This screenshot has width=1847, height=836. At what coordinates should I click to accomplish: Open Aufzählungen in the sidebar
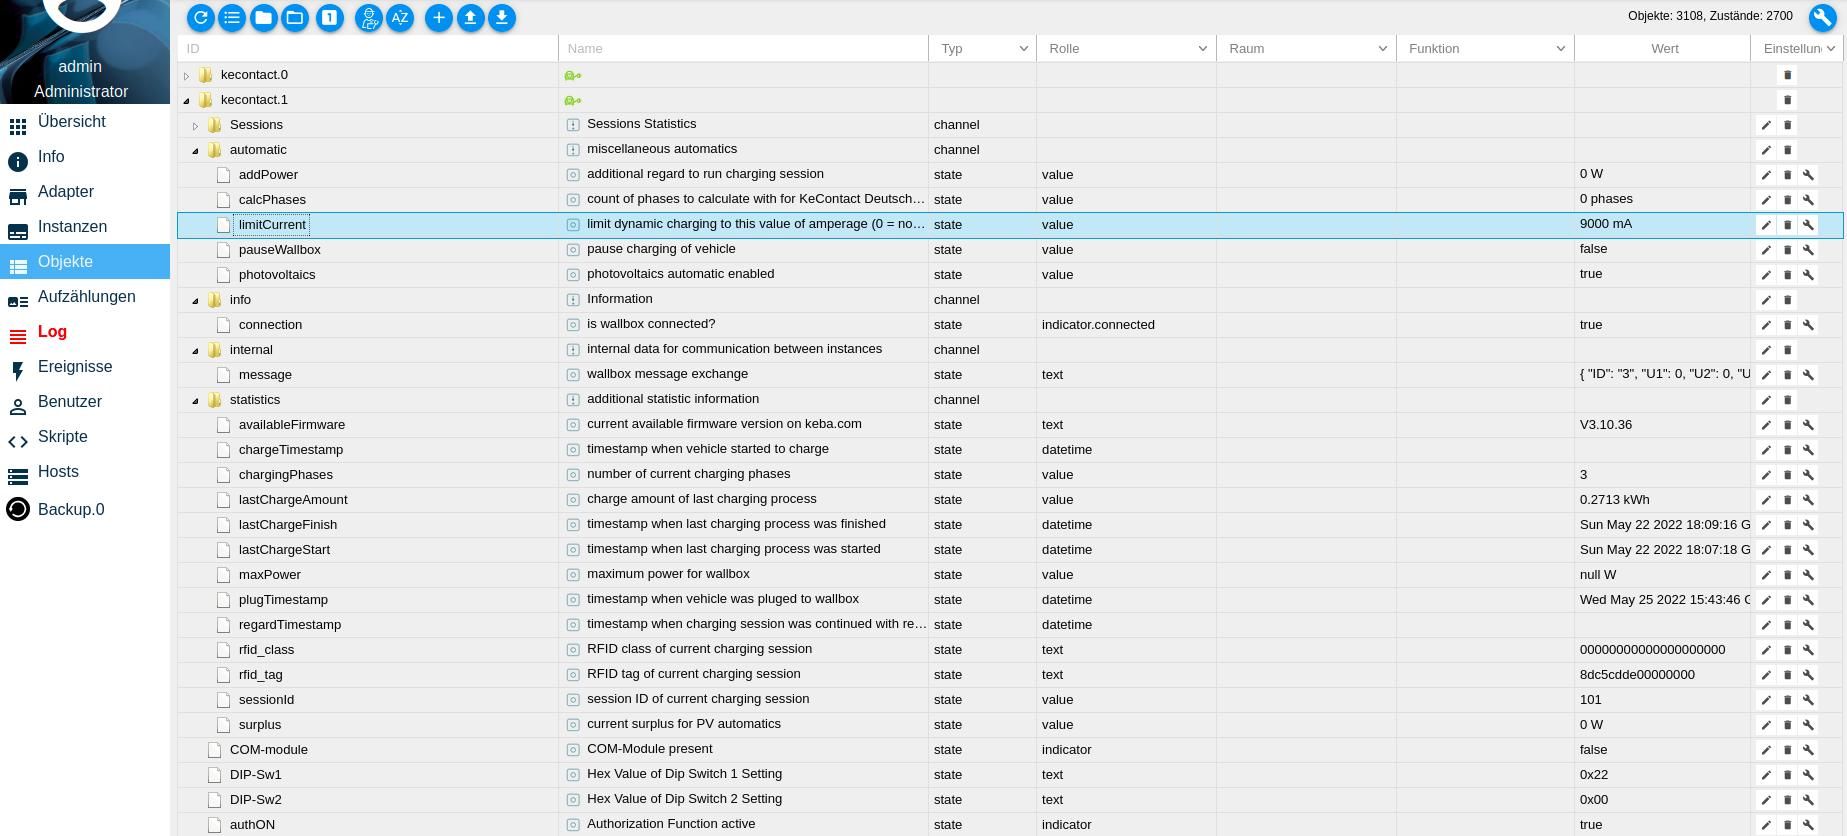(x=85, y=297)
